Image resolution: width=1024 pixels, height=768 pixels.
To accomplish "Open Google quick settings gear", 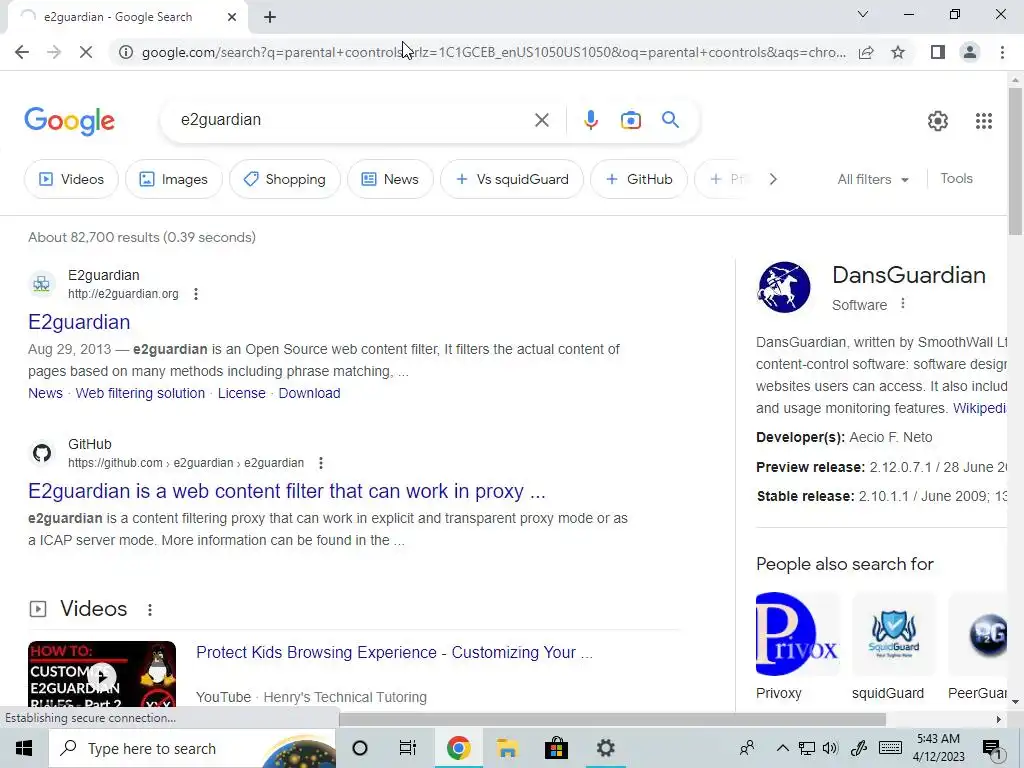I will (938, 121).
